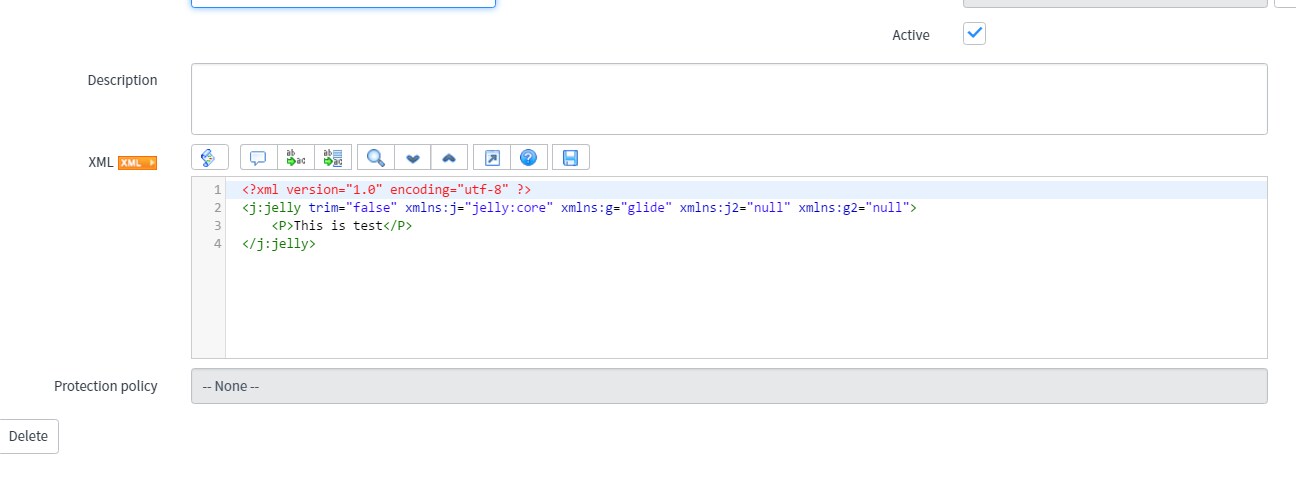The height and width of the screenshot is (503, 1296).
Task: Click the Delete button
Action: [28, 436]
